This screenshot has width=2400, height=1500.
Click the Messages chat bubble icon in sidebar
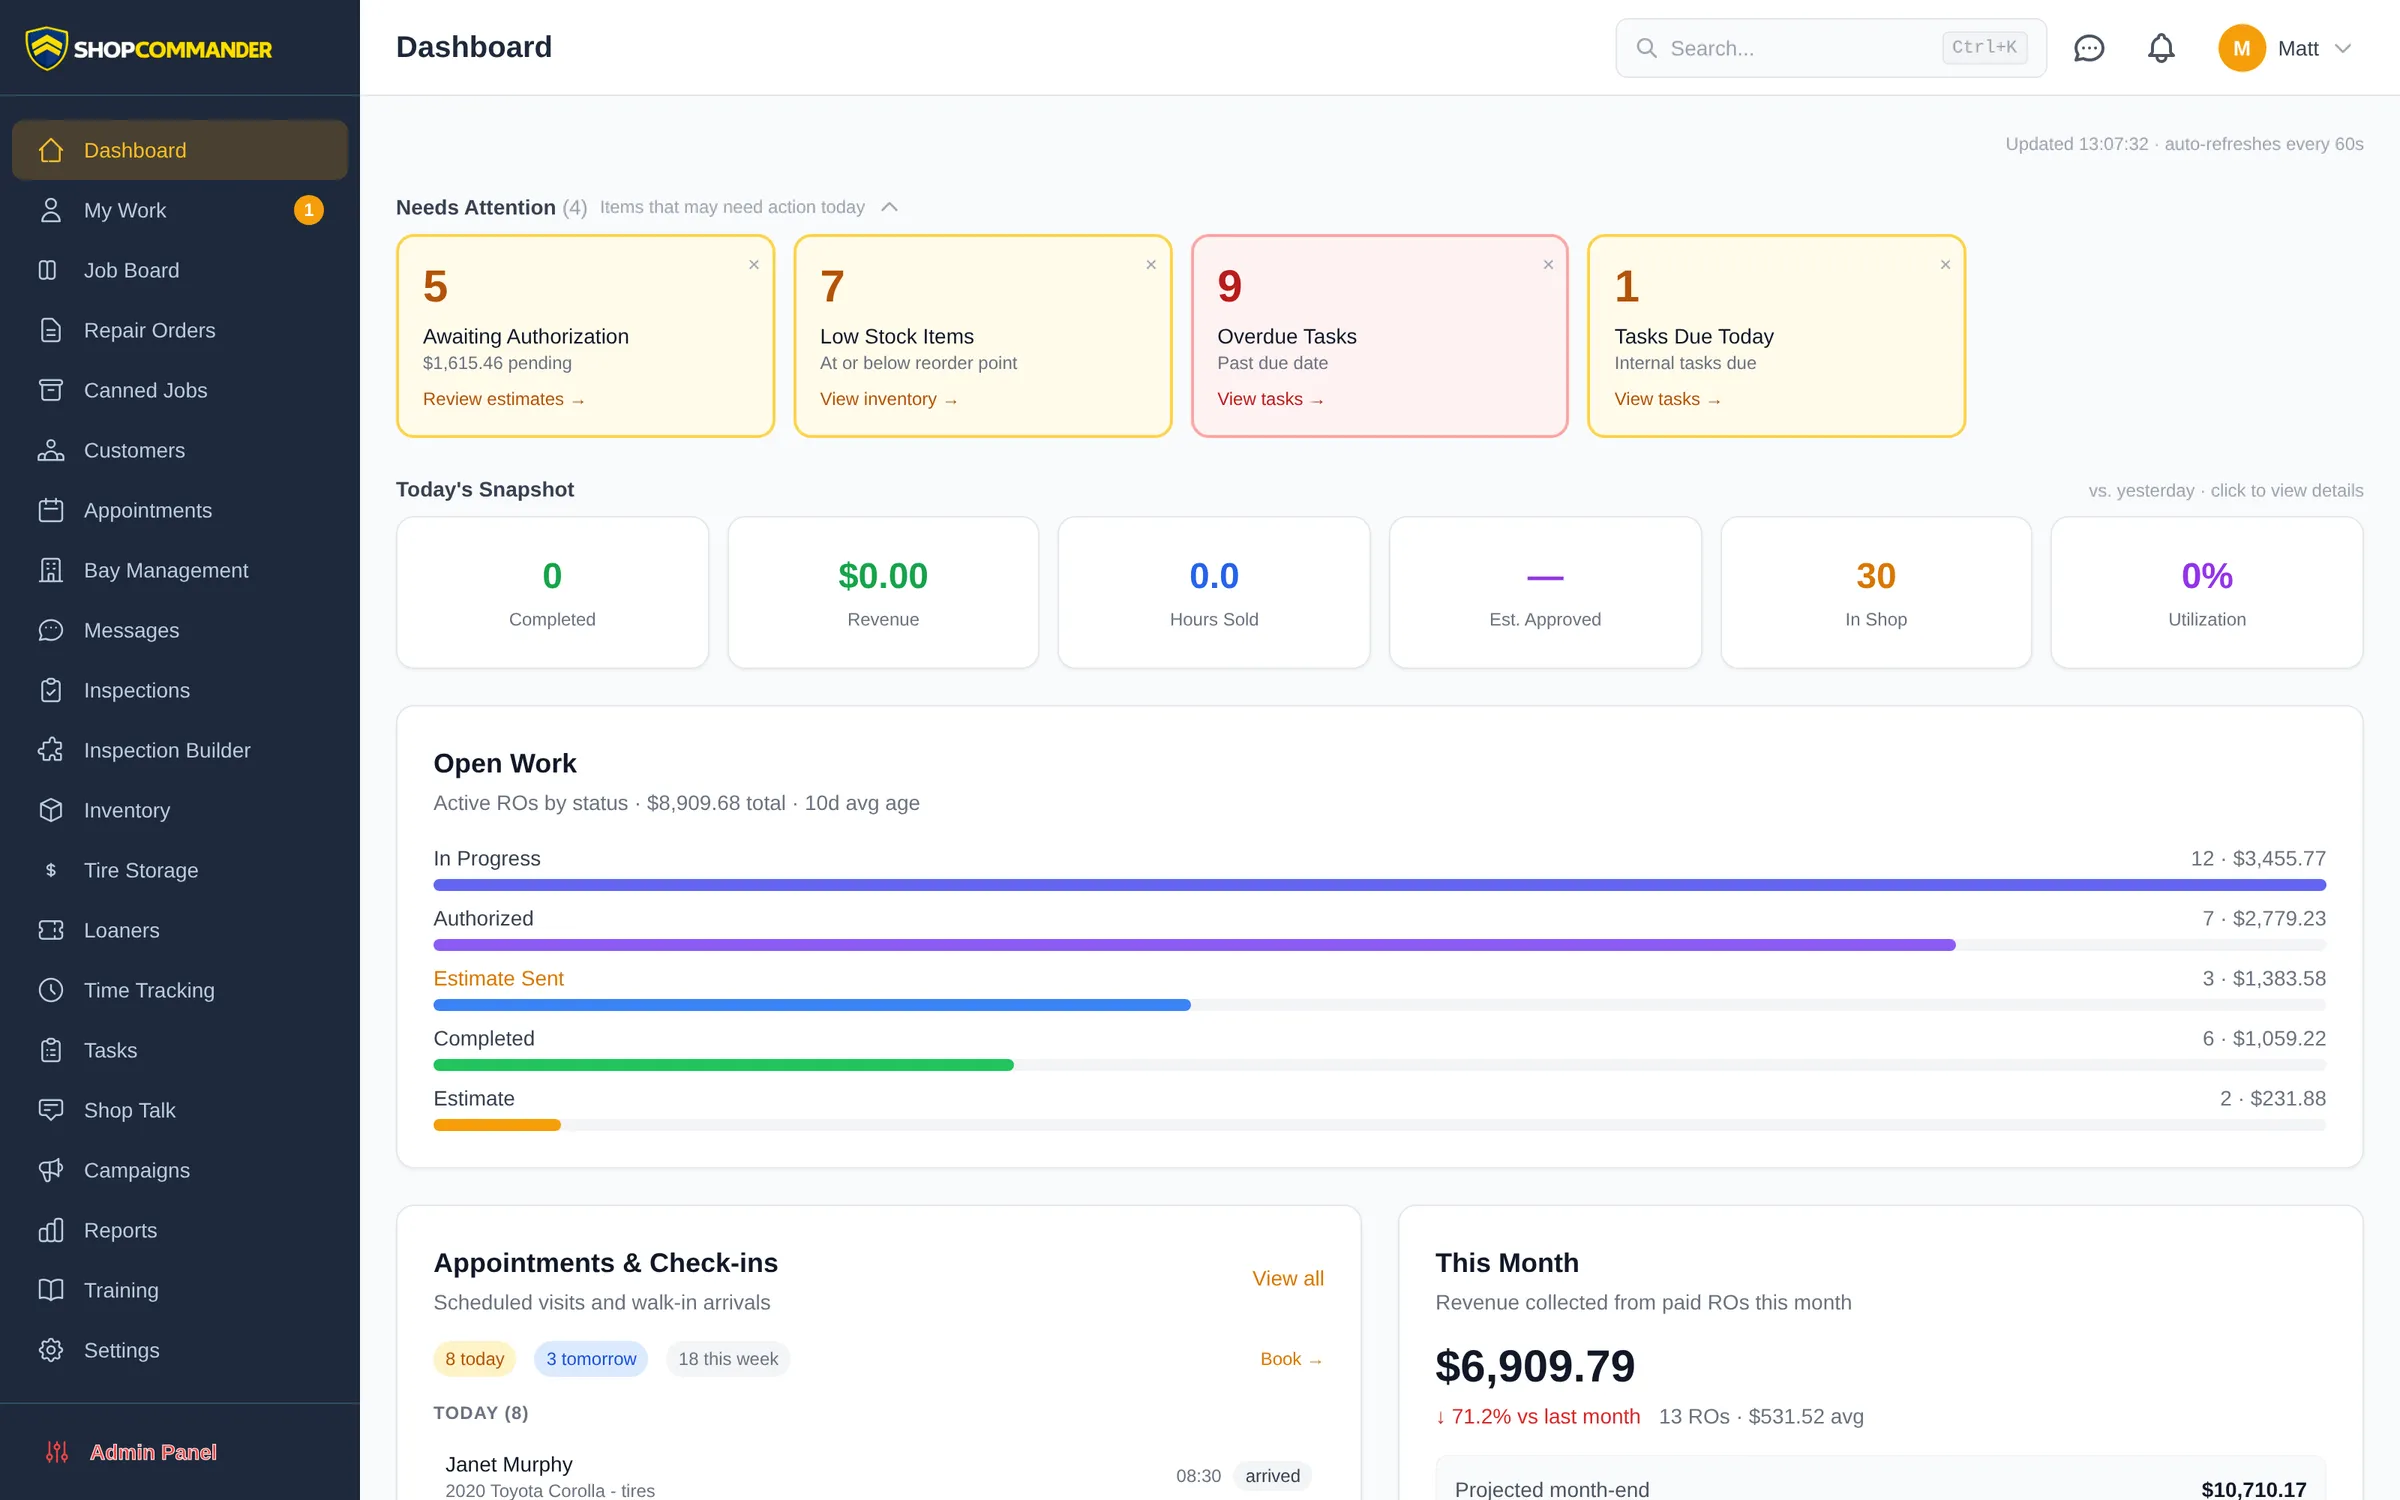coord(51,630)
